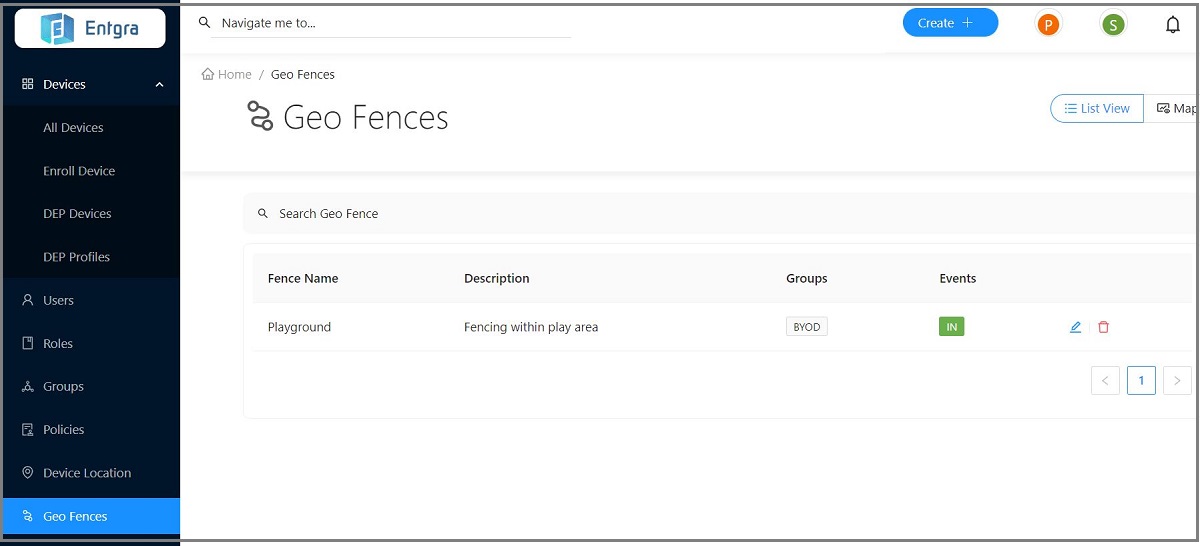Viewport: 1200px width, 546px height.
Task: Click the orange P avatar icon
Action: pyautogui.click(x=1047, y=25)
